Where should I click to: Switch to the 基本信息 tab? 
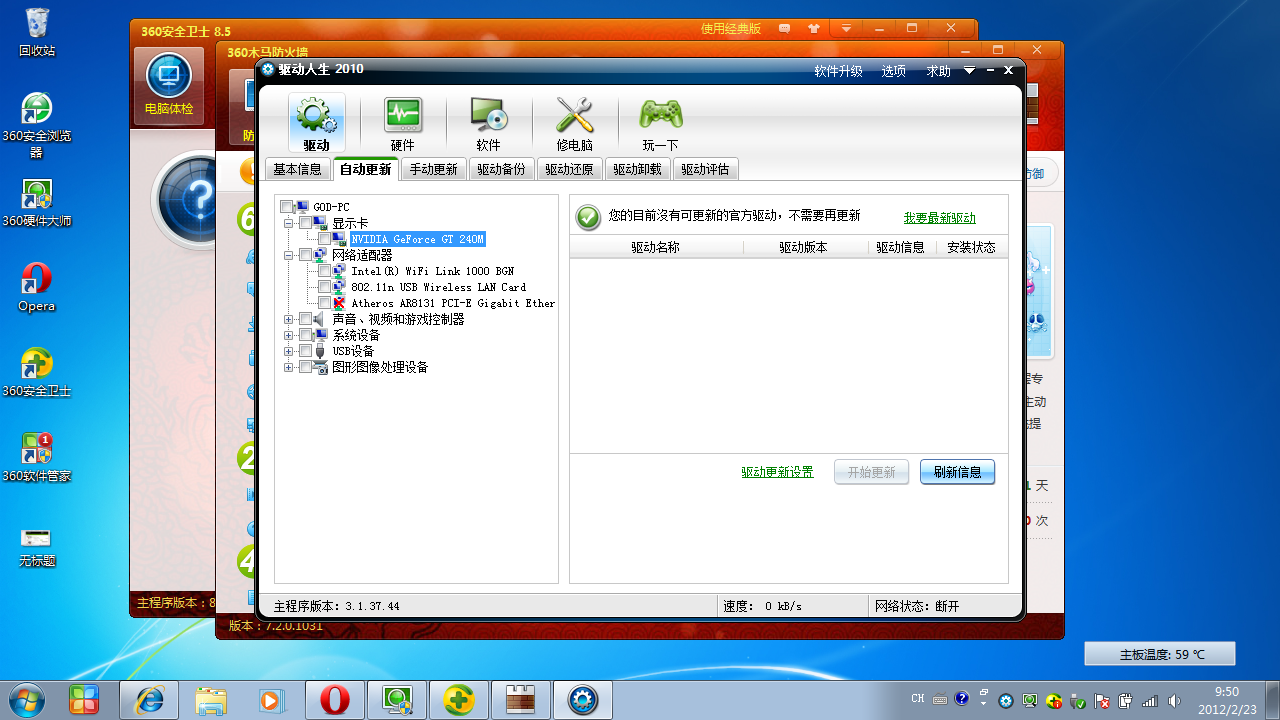pyautogui.click(x=297, y=169)
